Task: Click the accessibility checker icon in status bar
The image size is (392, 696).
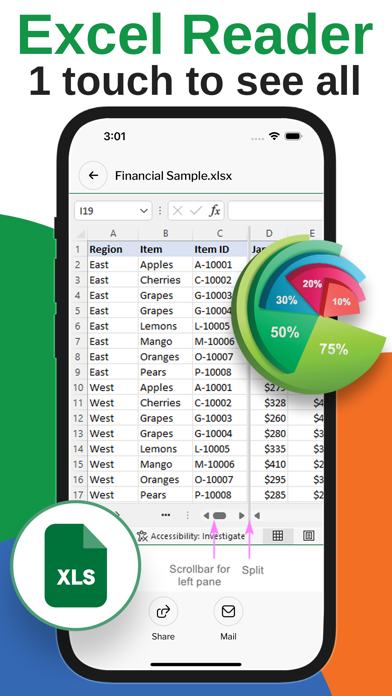Action: (x=142, y=536)
